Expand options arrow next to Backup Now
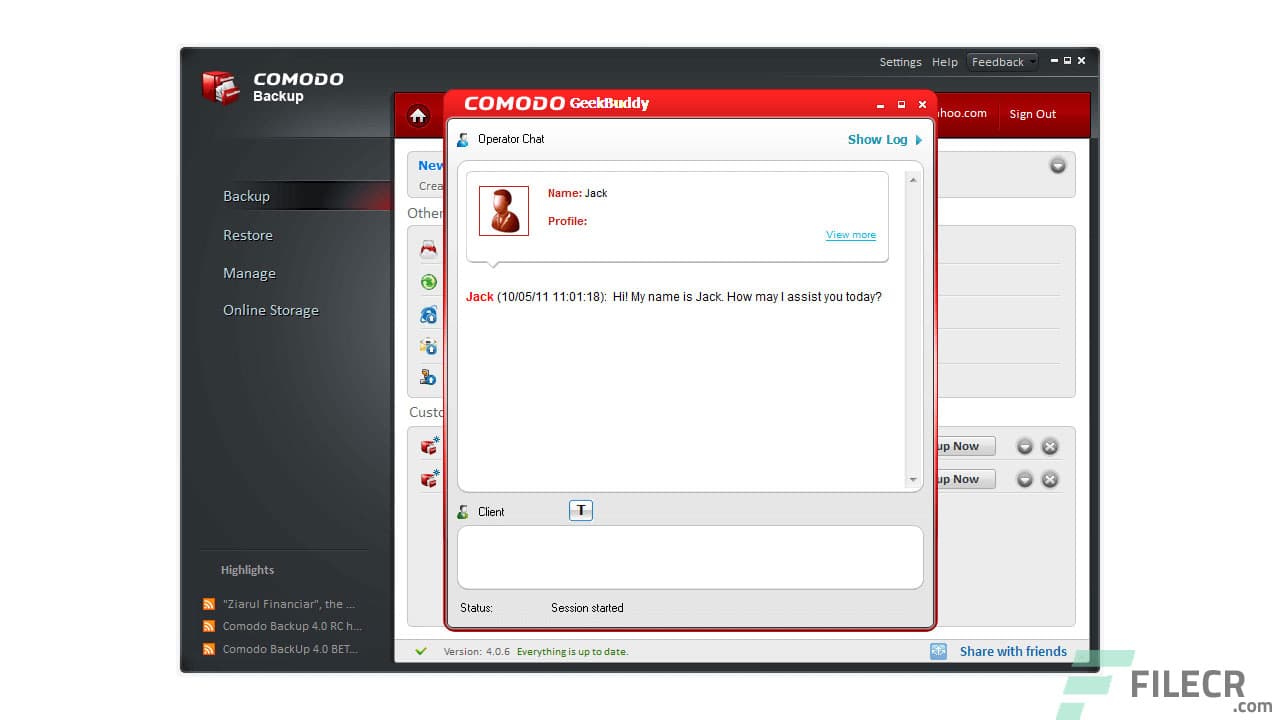Viewport: 1280px width, 720px height. (1024, 446)
